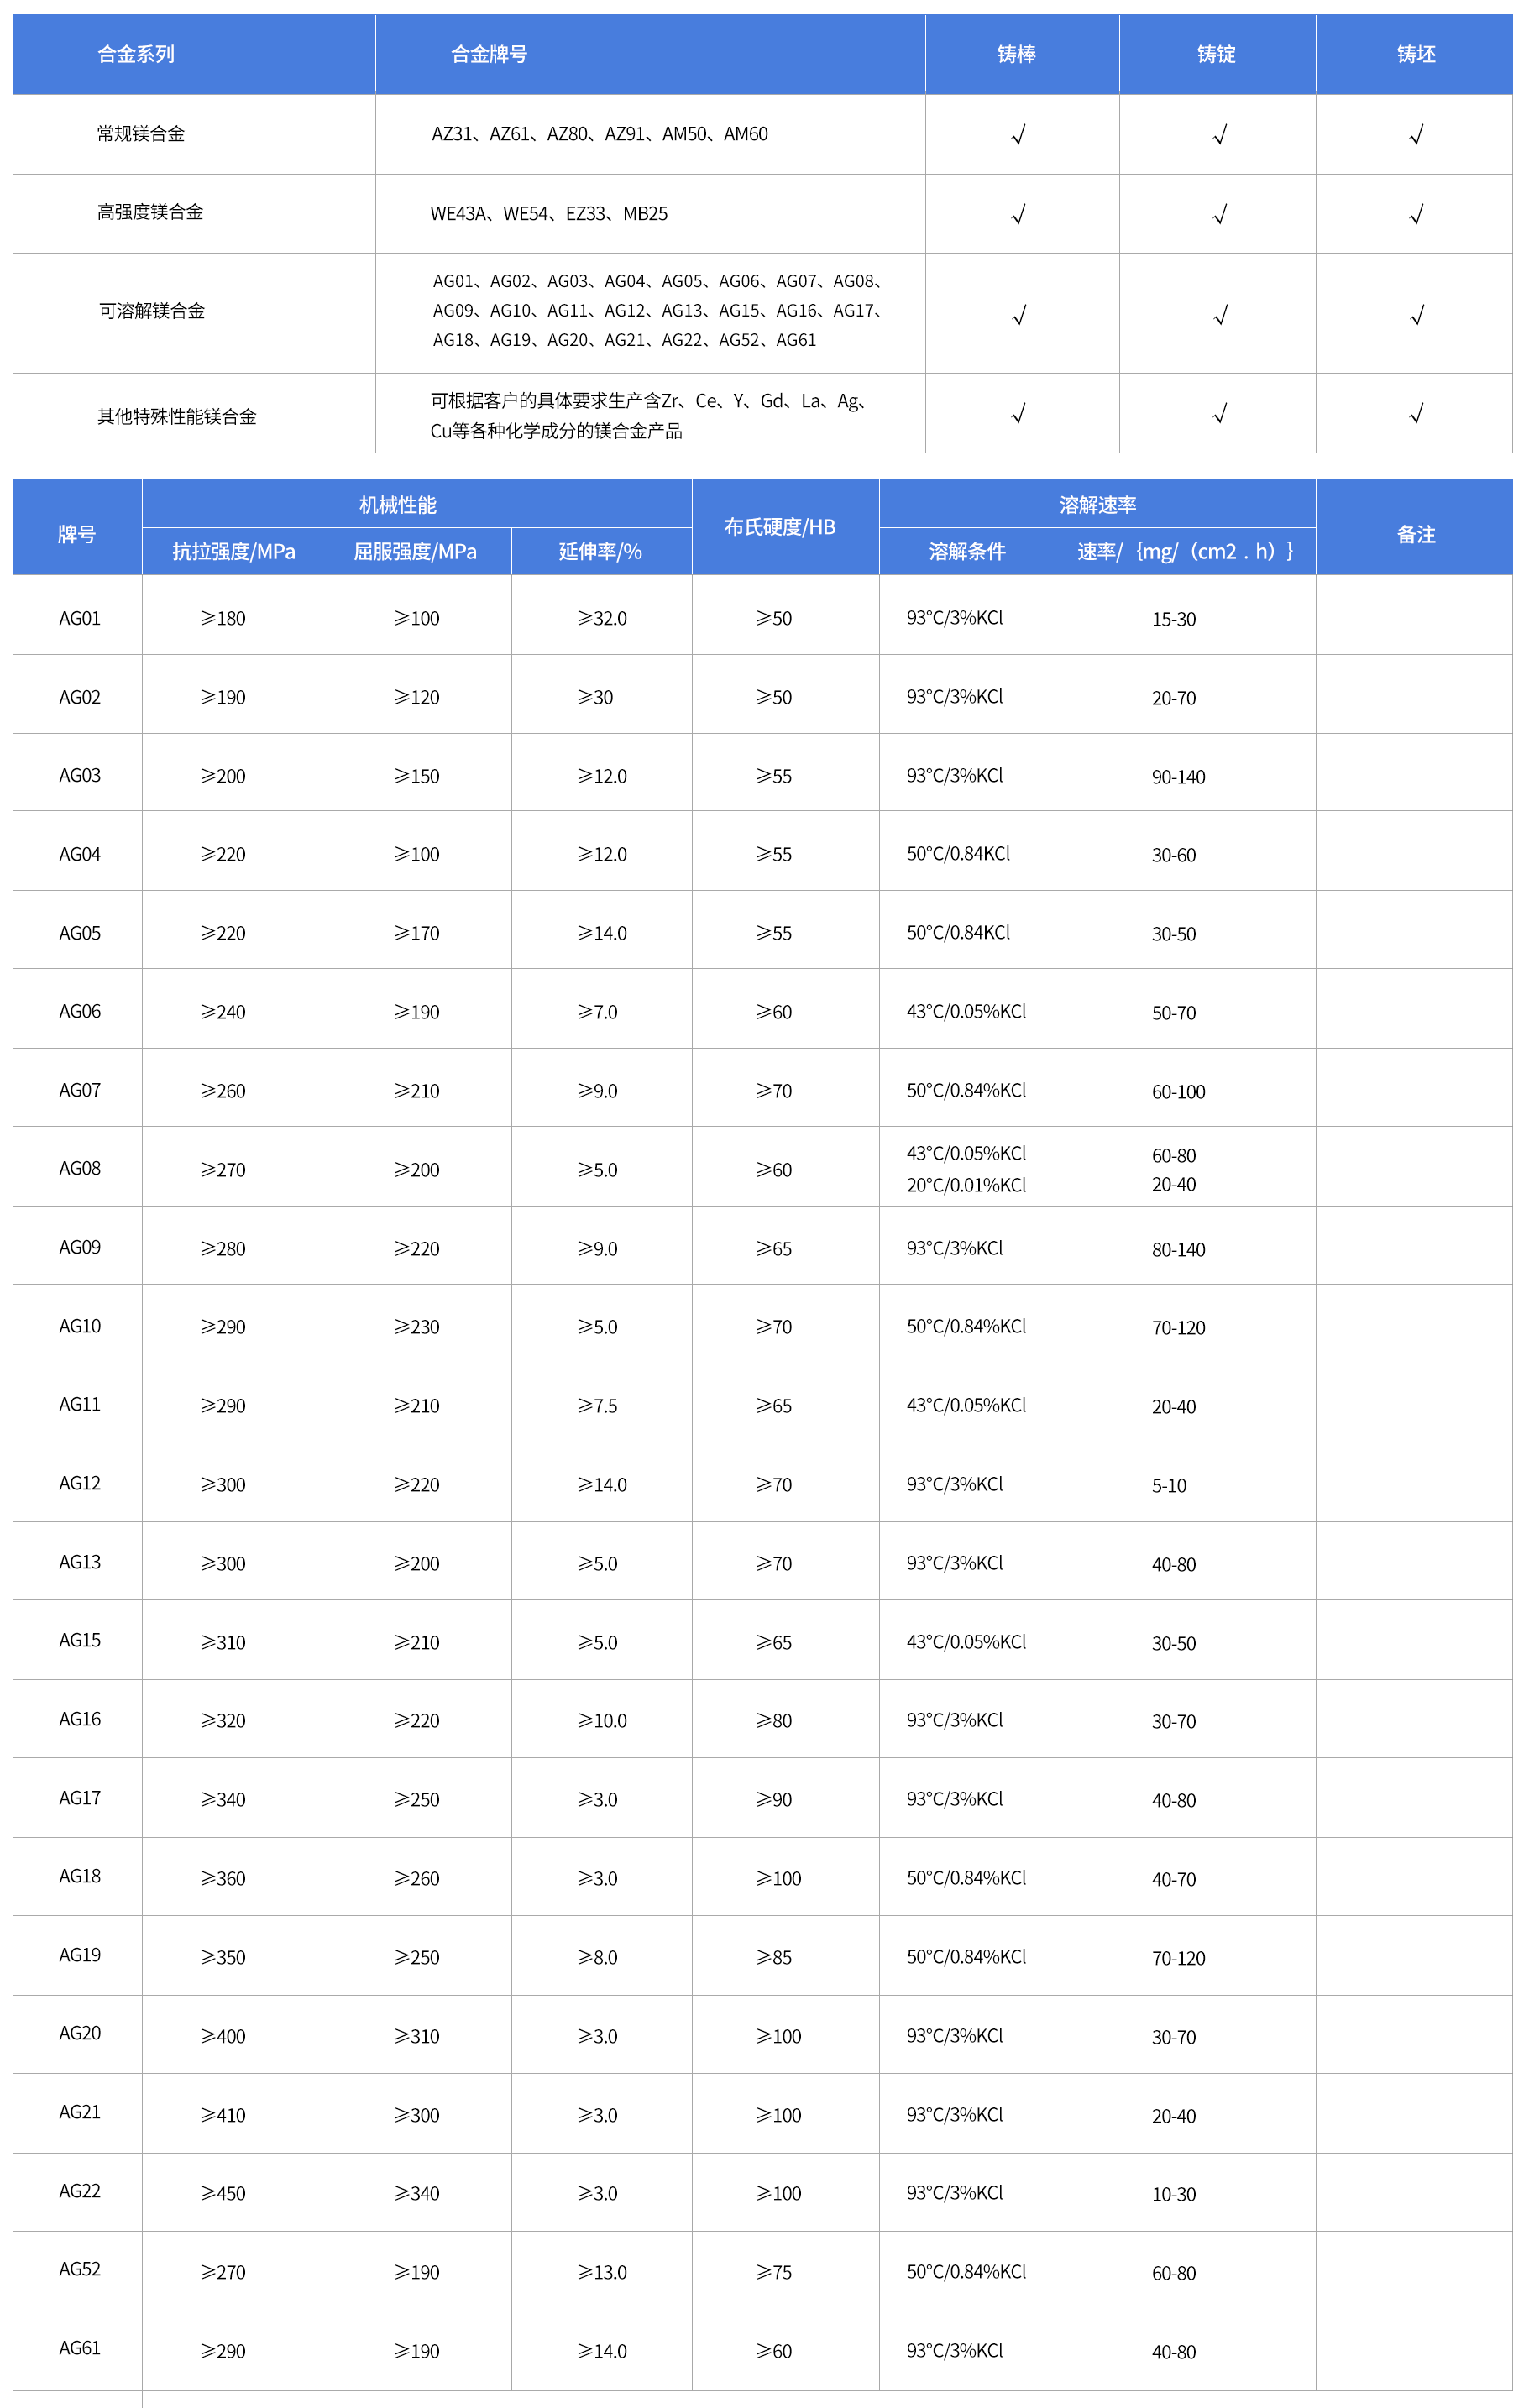Select the 合金牌号 column header

click(489, 54)
